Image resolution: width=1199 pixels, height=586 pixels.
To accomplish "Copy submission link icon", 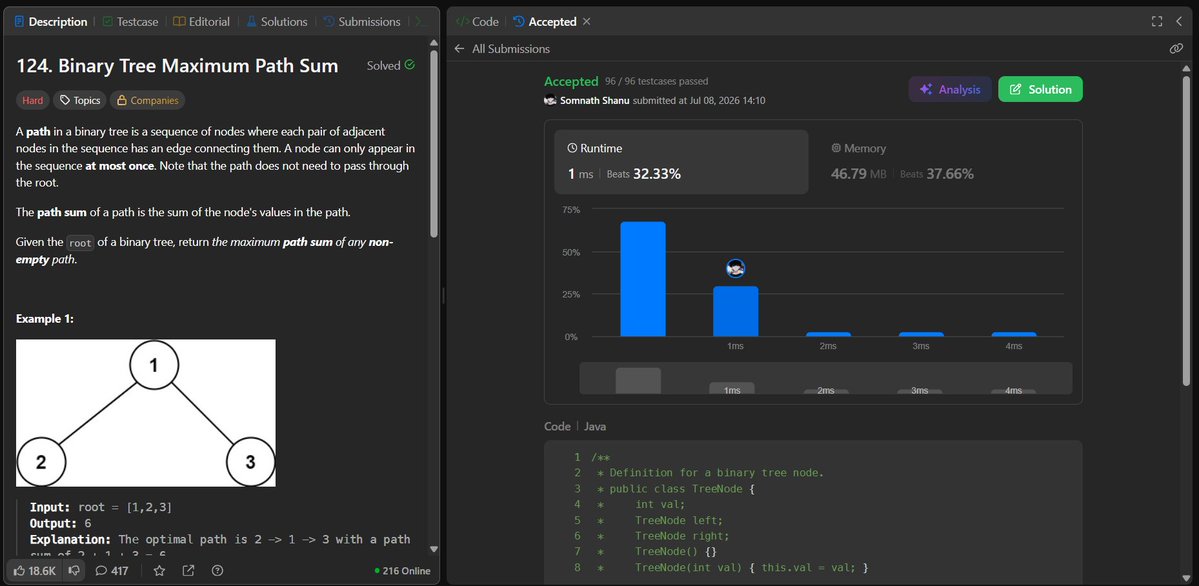I will tap(1176, 48).
